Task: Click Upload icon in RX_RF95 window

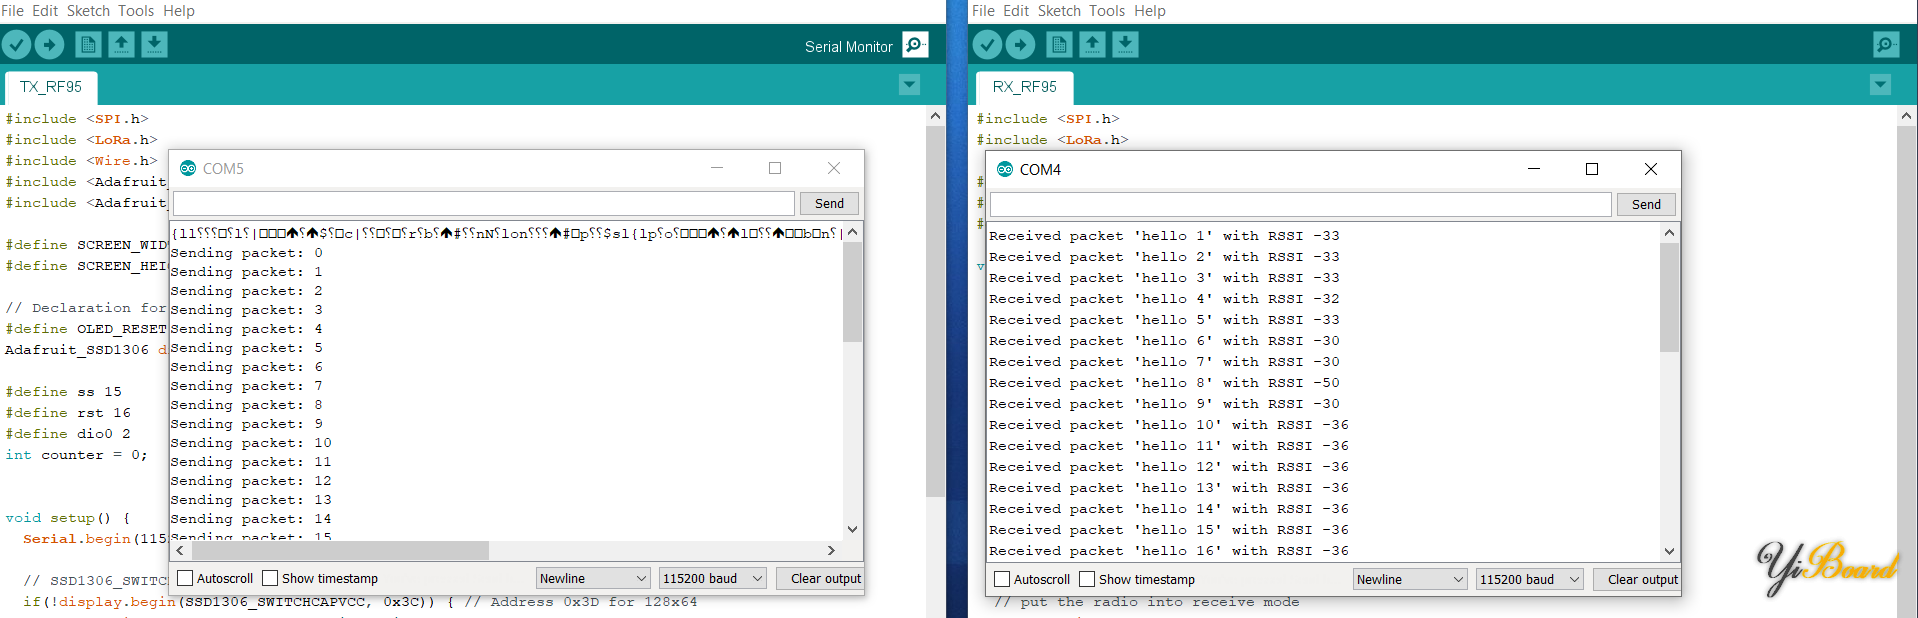Action: (1020, 45)
